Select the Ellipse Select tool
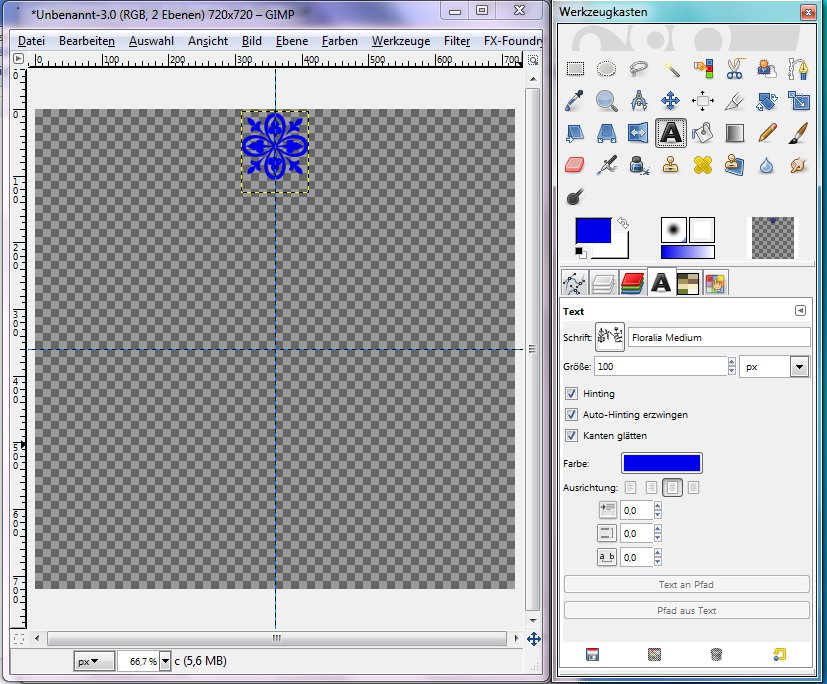Screen dimensions: 827x684 tap(607, 69)
